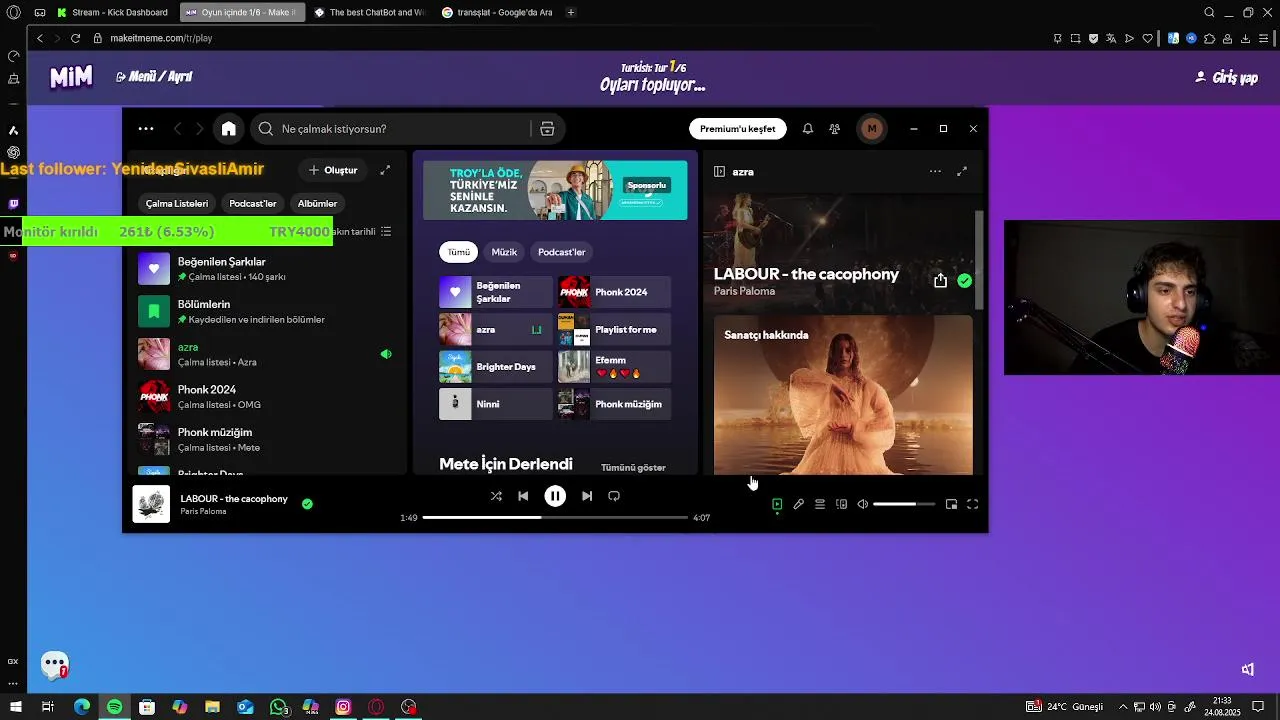
Task: Open Bölümlerin in library
Action: pyautogui.click(x=265, y=311)
